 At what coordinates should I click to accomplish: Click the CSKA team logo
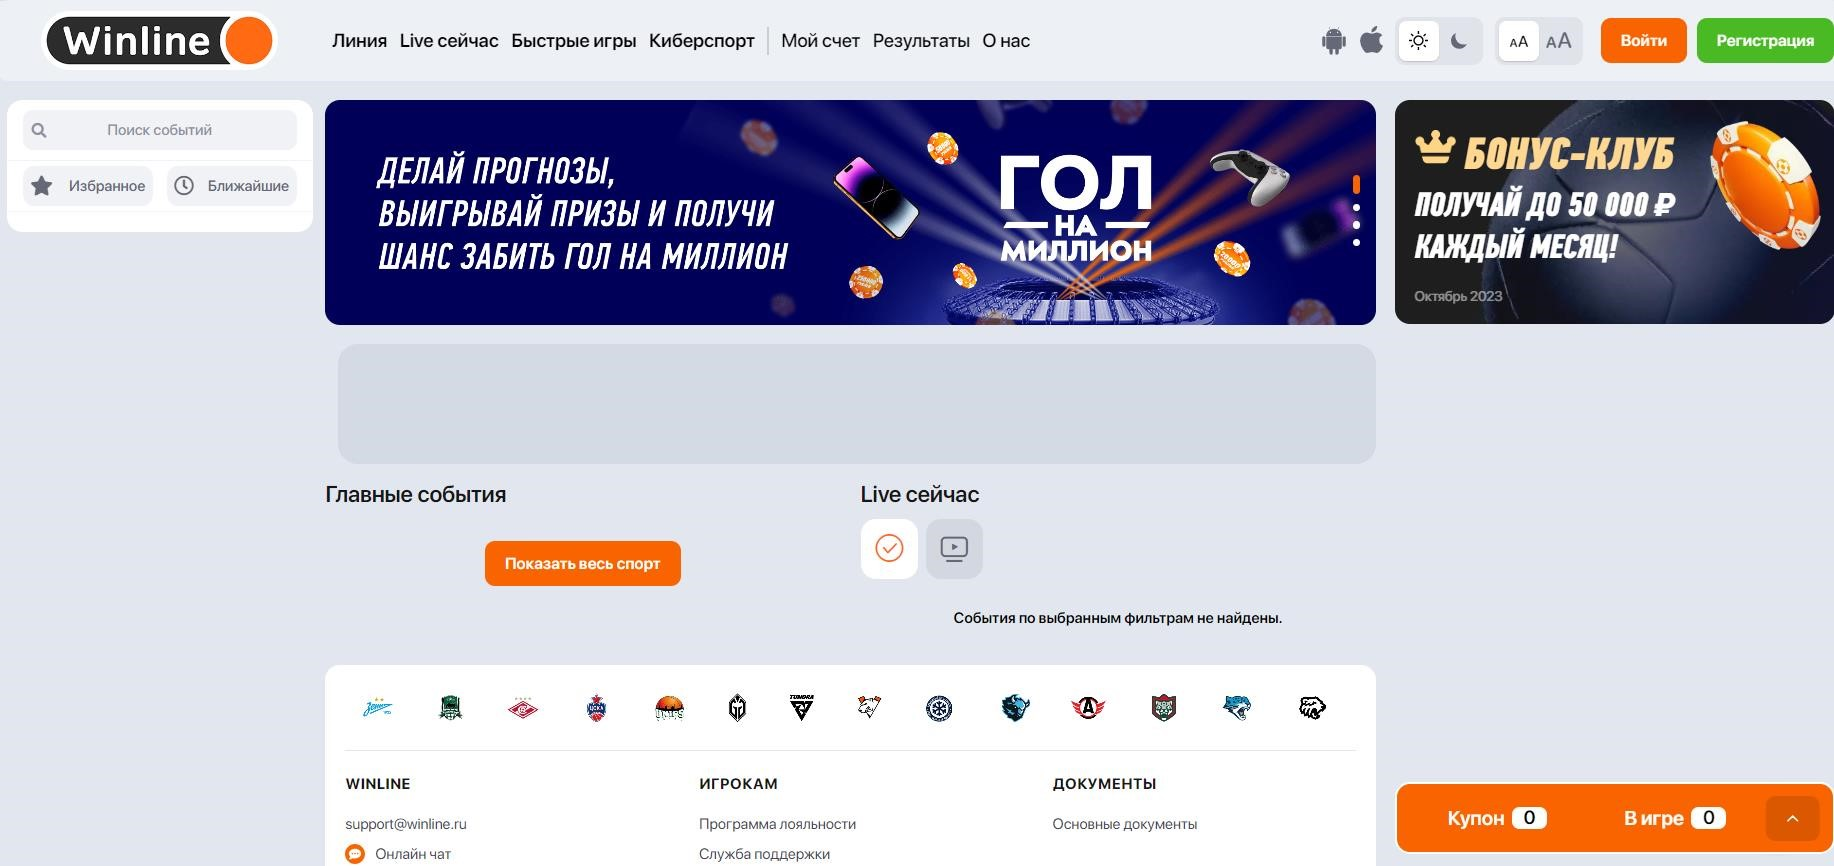point(596,708)
